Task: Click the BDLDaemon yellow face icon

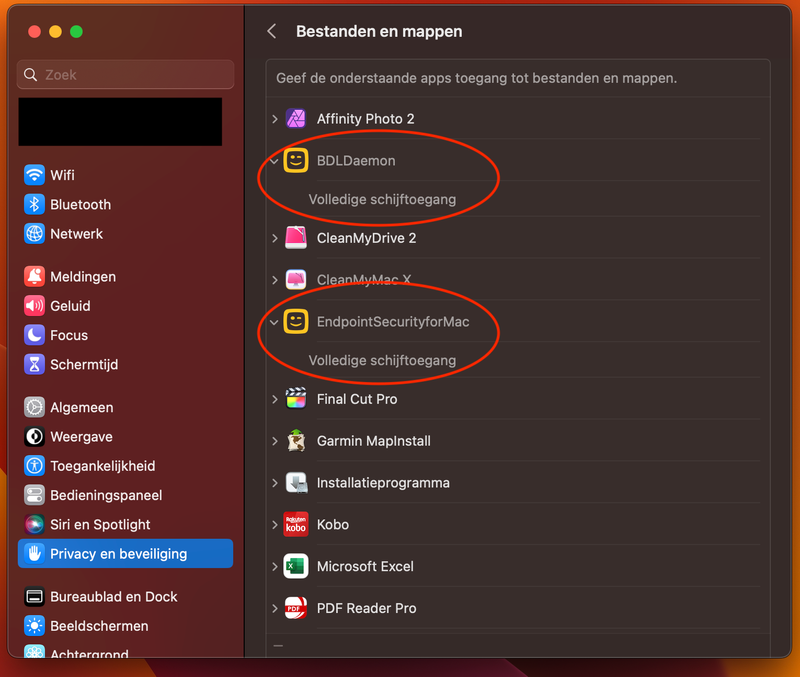Action: (295, 161)
